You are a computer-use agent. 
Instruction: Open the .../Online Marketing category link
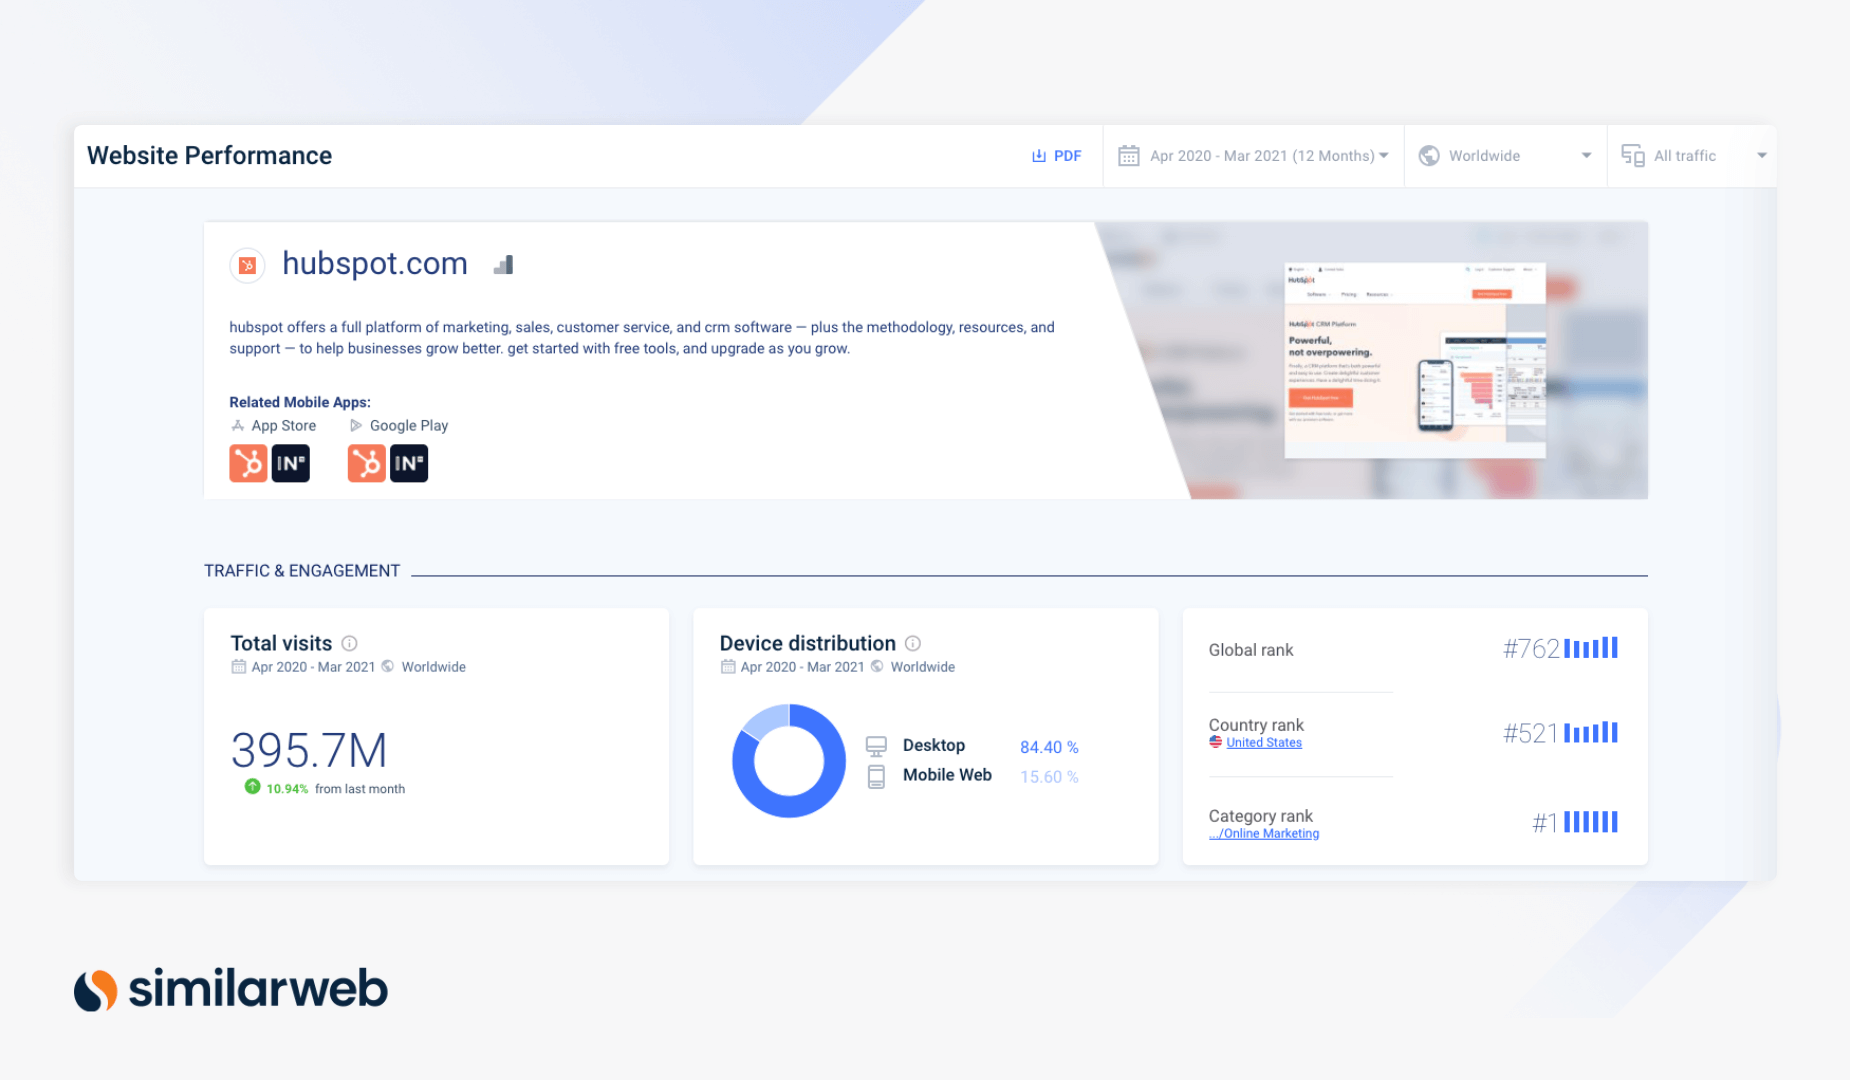(1264, 834)
